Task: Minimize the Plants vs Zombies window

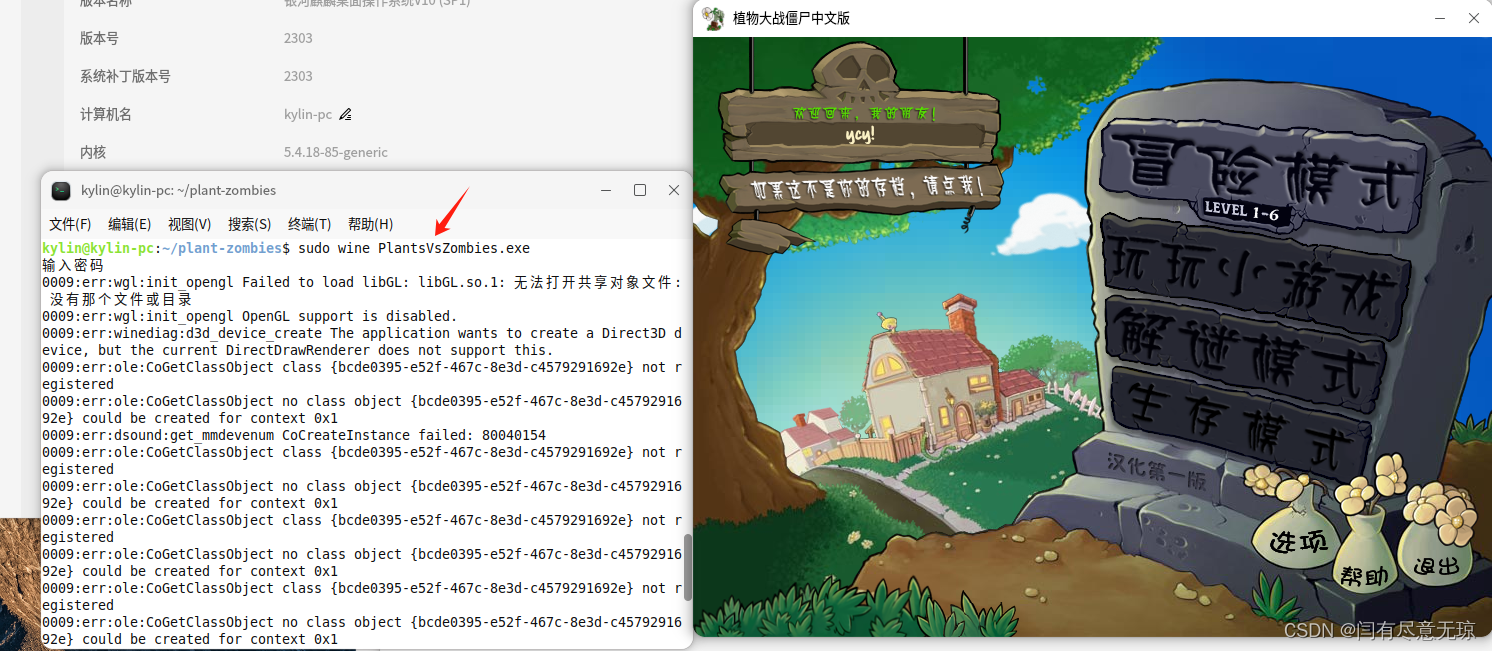Action: (x=1439, y=18)
